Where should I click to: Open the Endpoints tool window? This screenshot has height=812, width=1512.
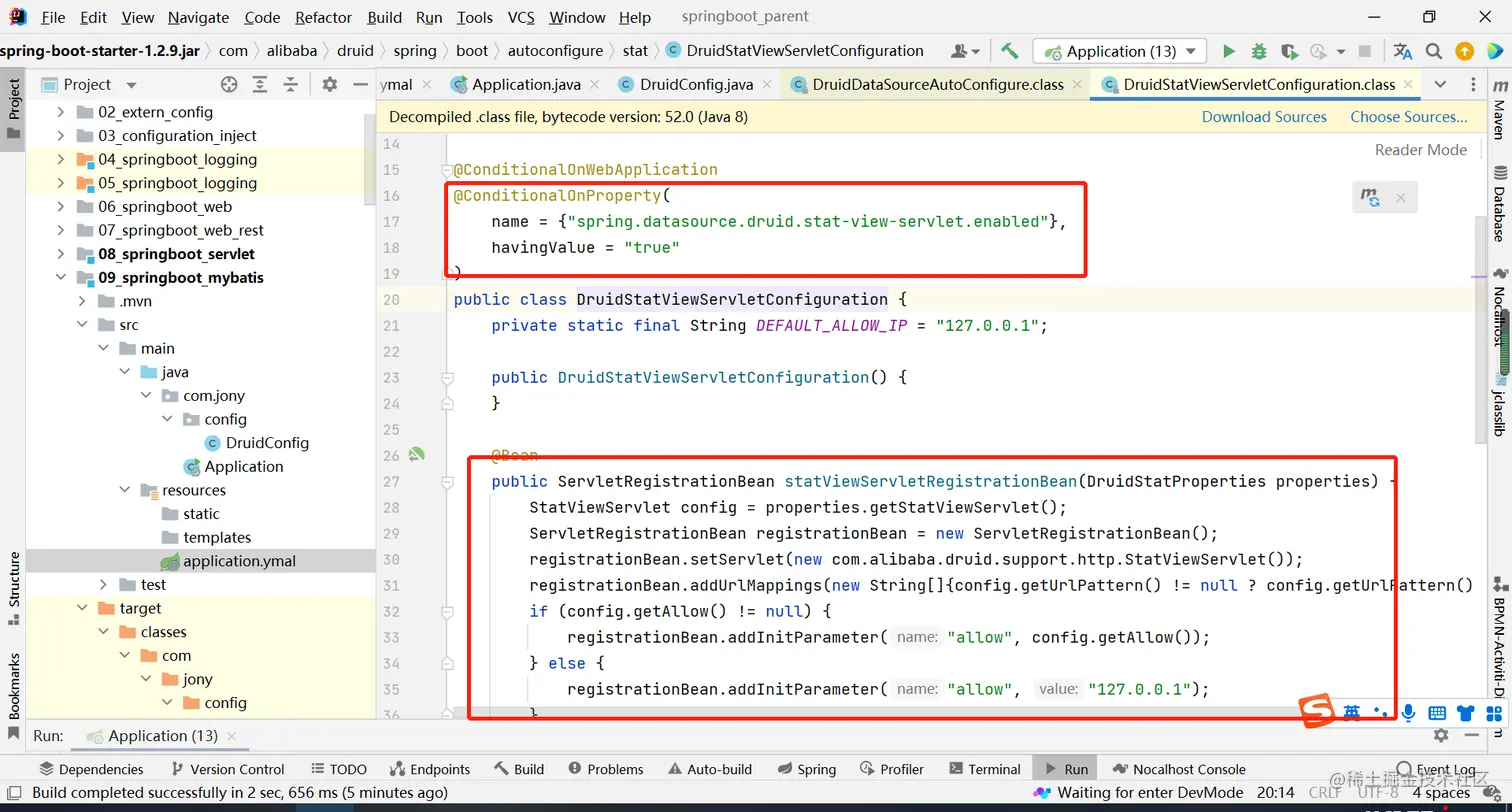tap(429, 769)
